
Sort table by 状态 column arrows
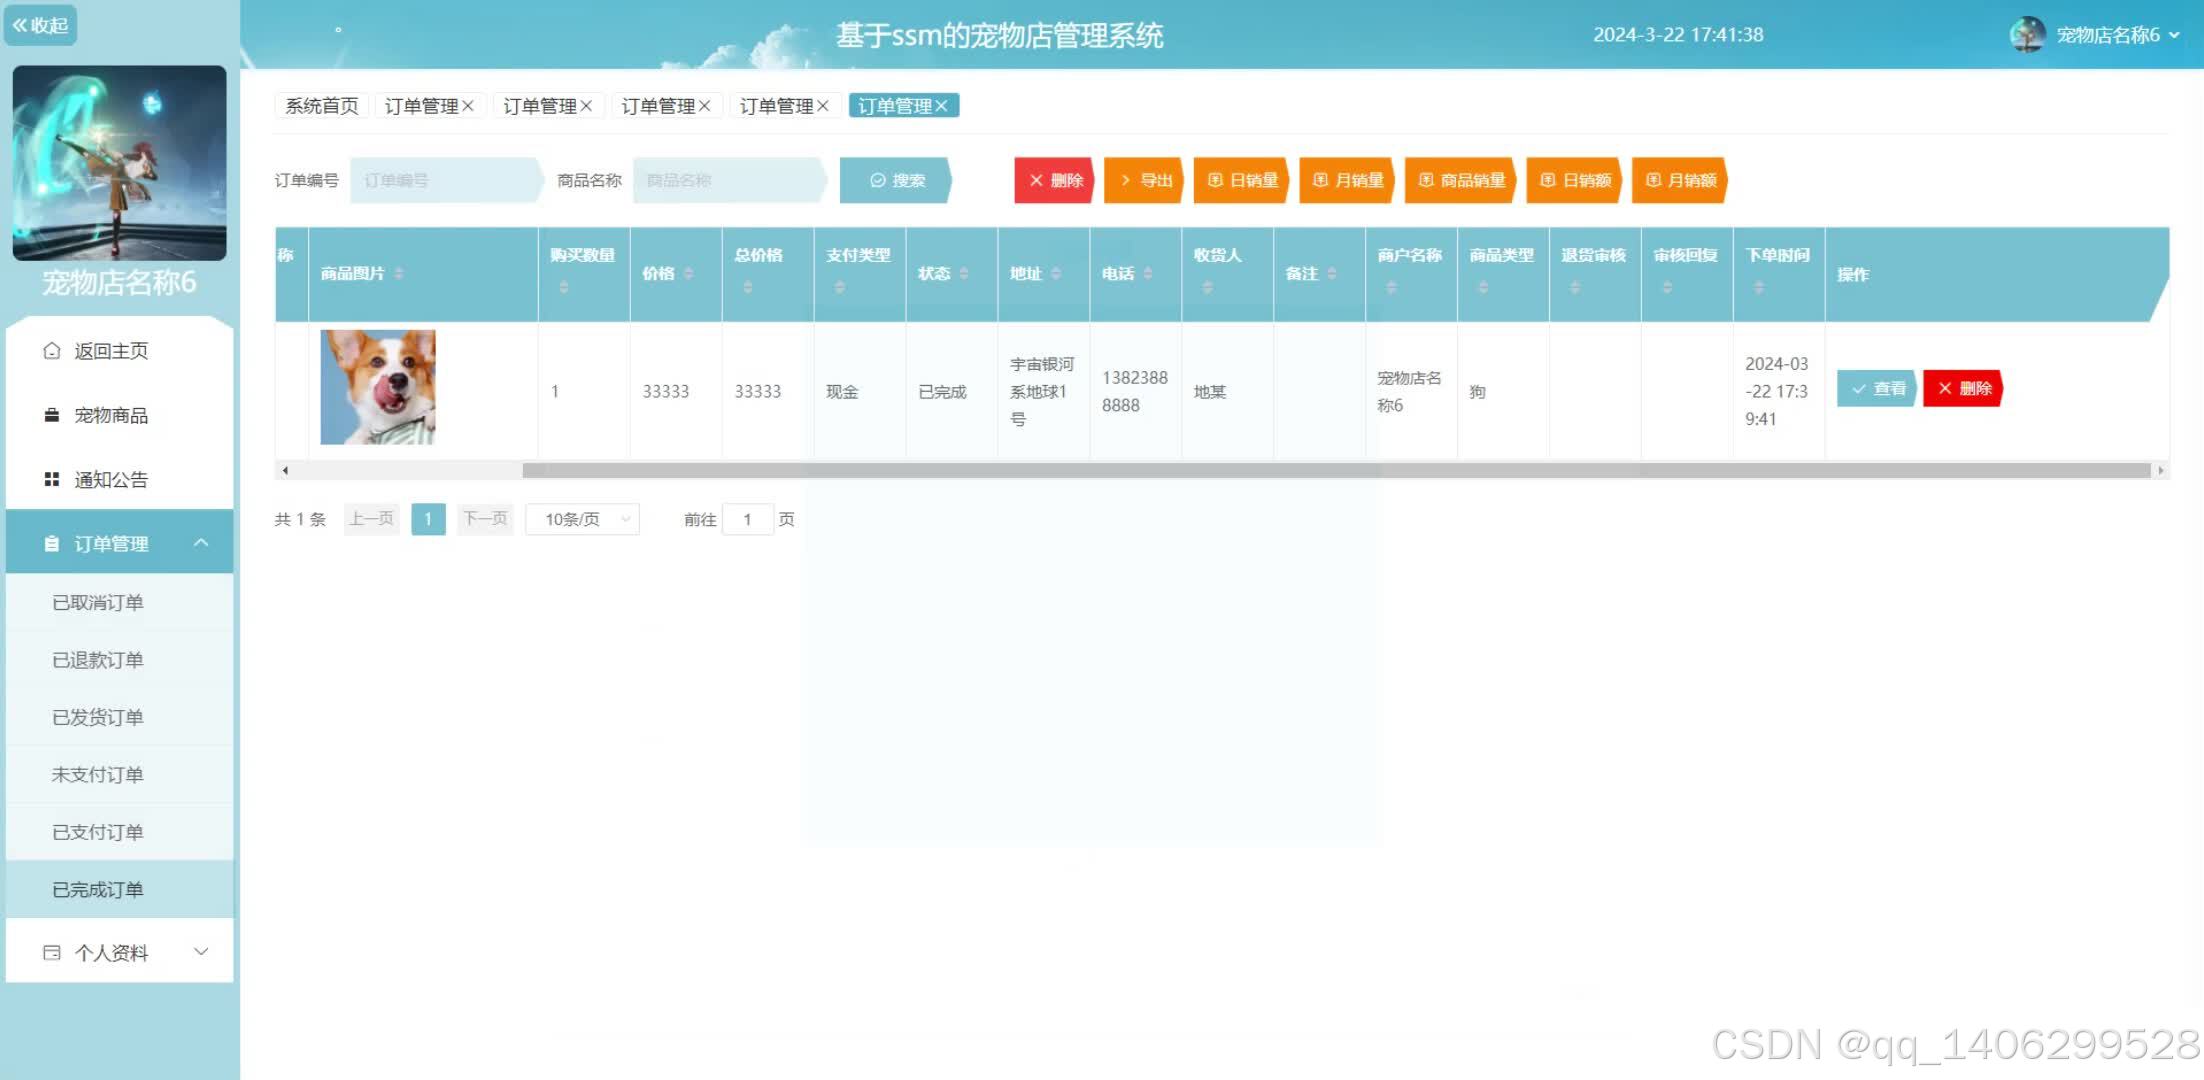point(964,274)
